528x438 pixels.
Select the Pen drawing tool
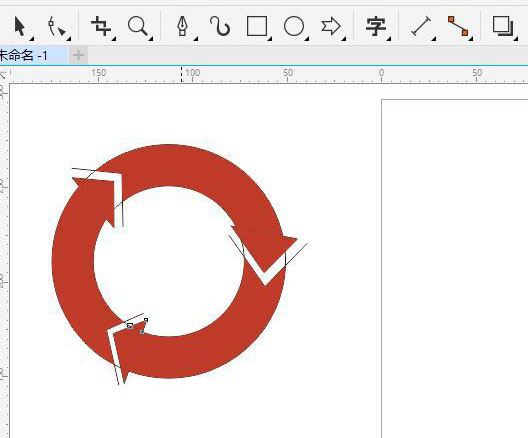click(182, 26)
